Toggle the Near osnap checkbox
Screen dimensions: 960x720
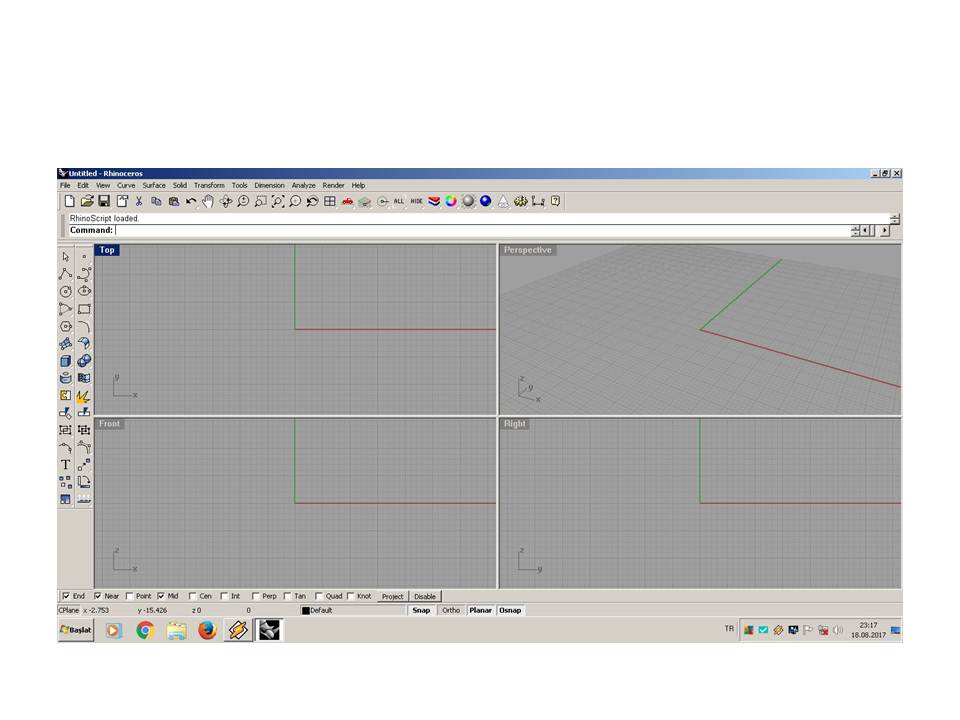[97, 596]
